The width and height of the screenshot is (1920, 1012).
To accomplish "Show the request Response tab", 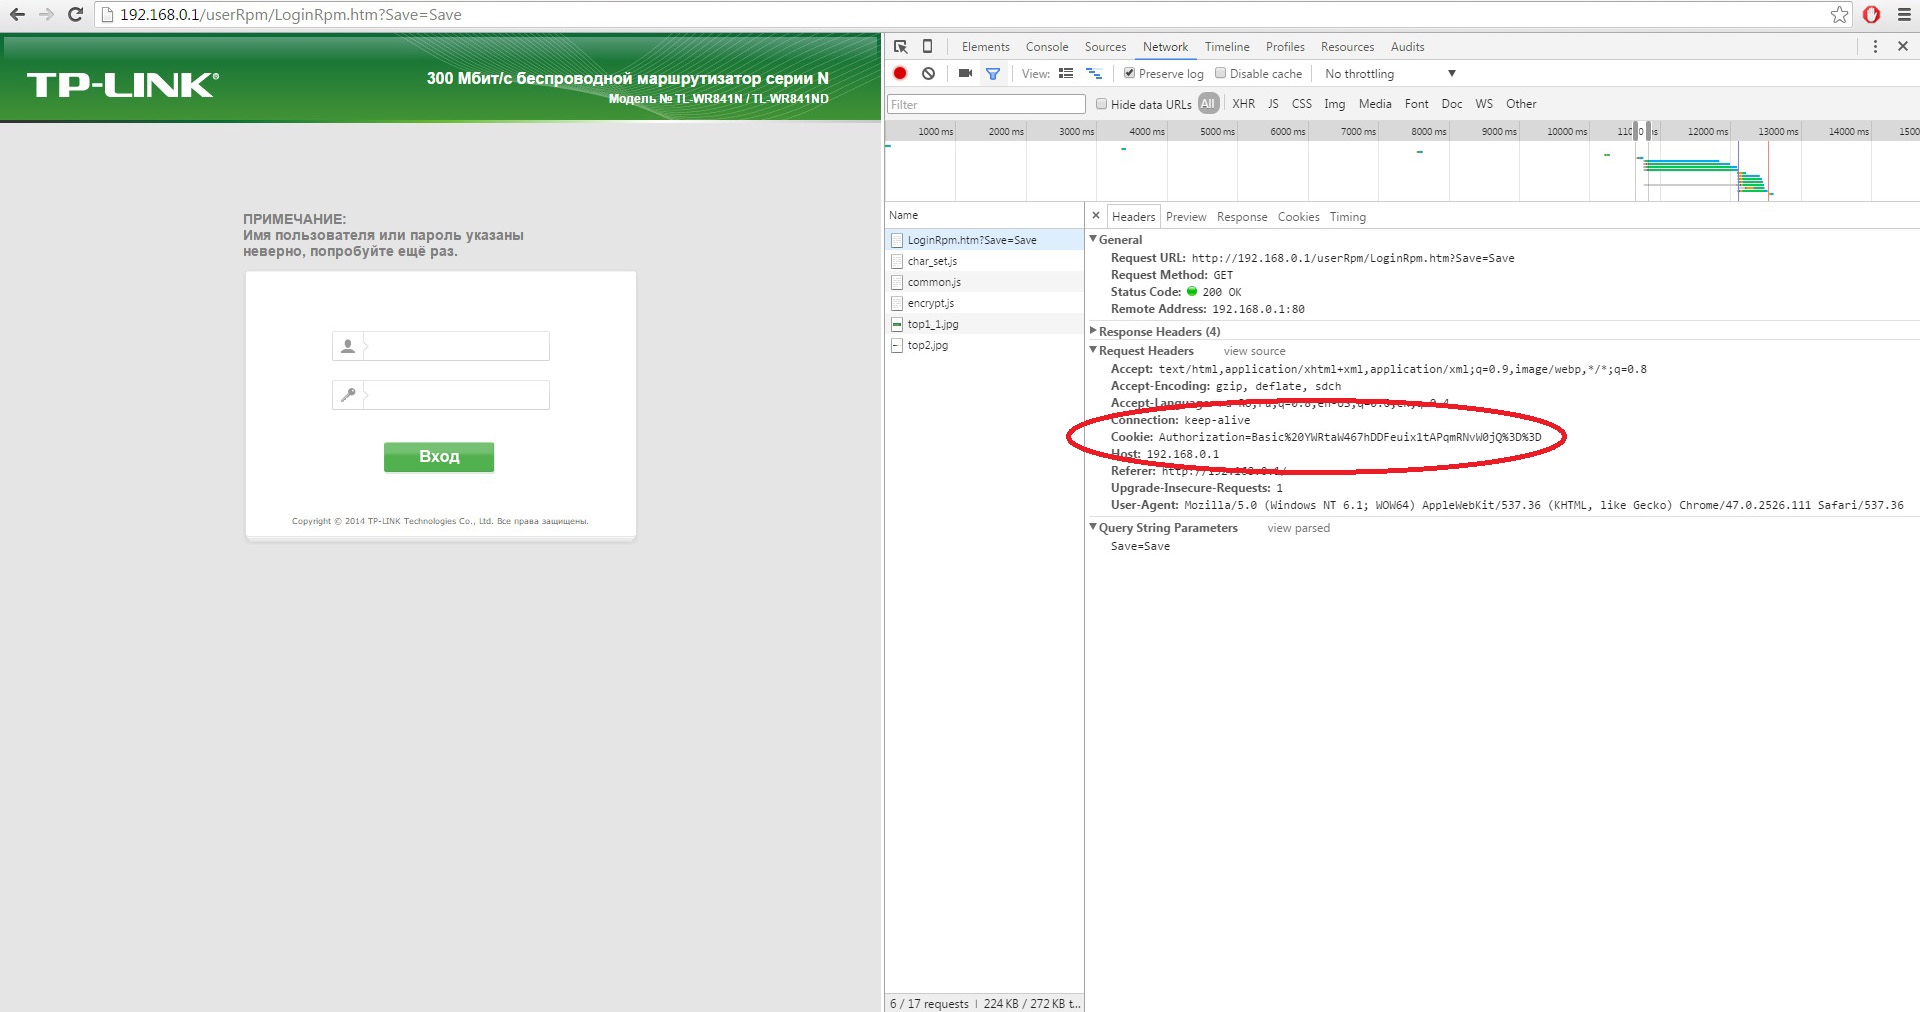I will (1242, 217).
